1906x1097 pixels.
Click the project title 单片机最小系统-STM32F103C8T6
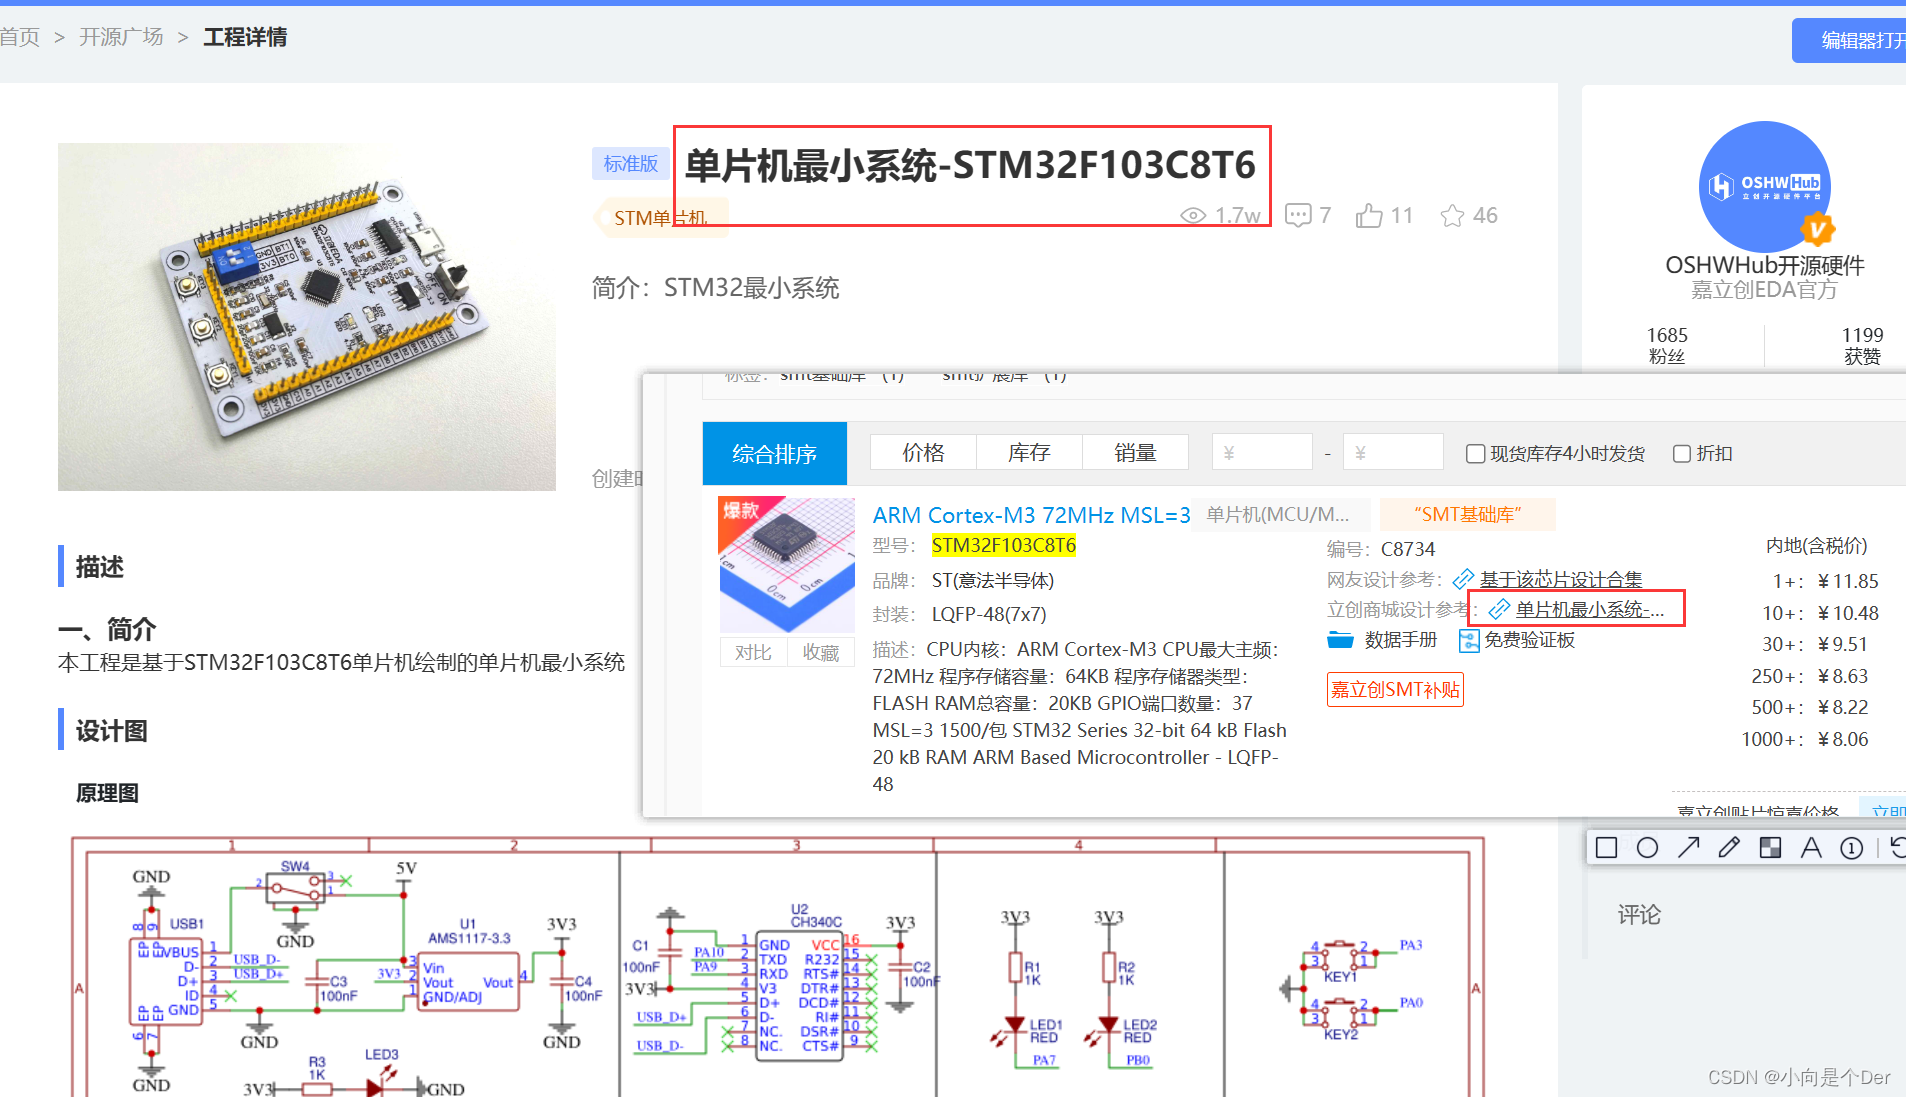click(x=970, y=165)
